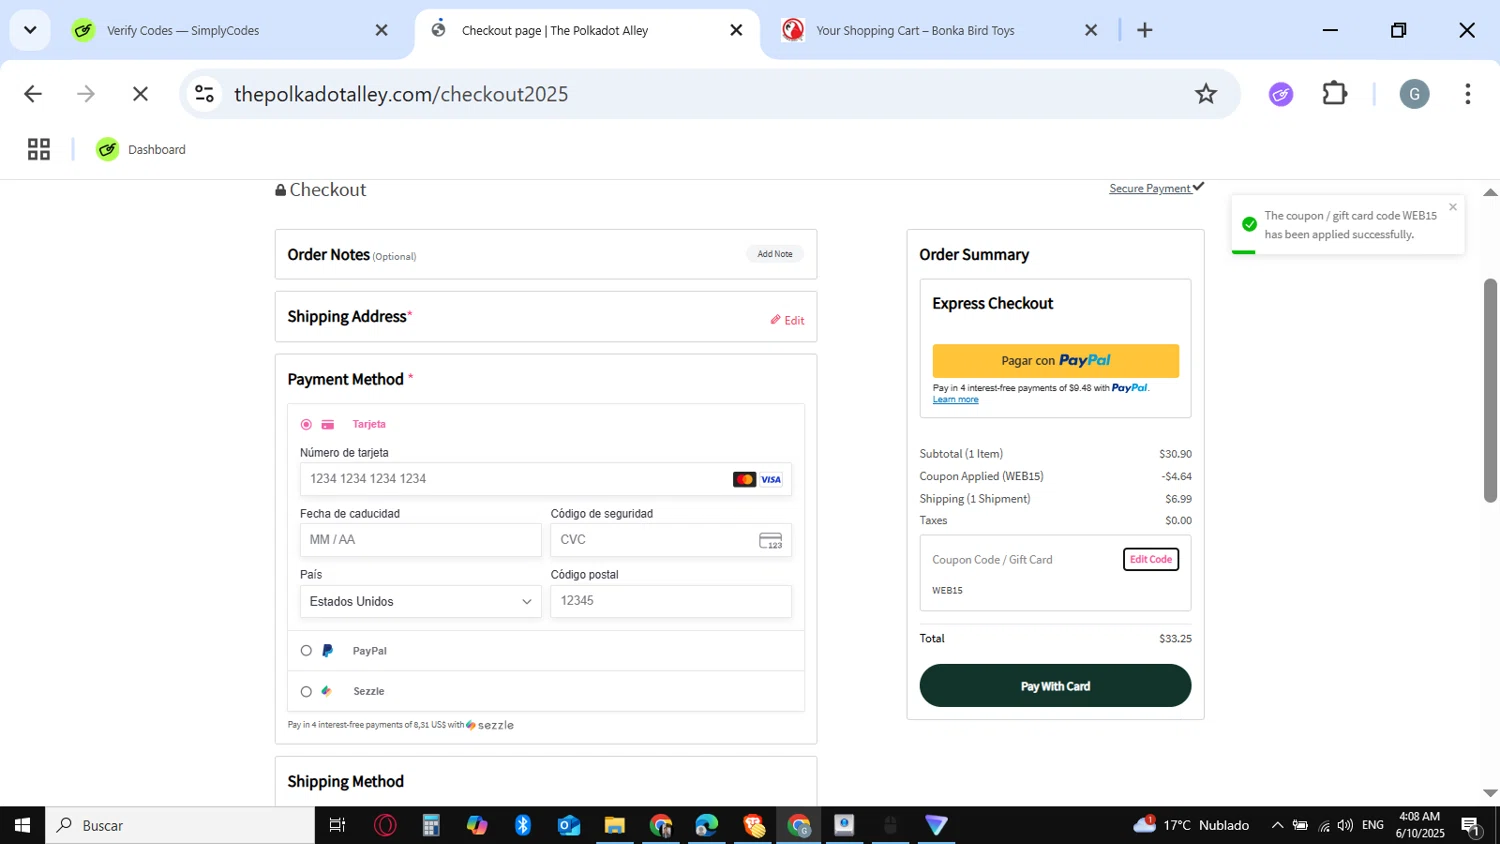Screen dimensions: 1500x844
Task: Open SimplyCodes extension icon
Action: 1281,94
